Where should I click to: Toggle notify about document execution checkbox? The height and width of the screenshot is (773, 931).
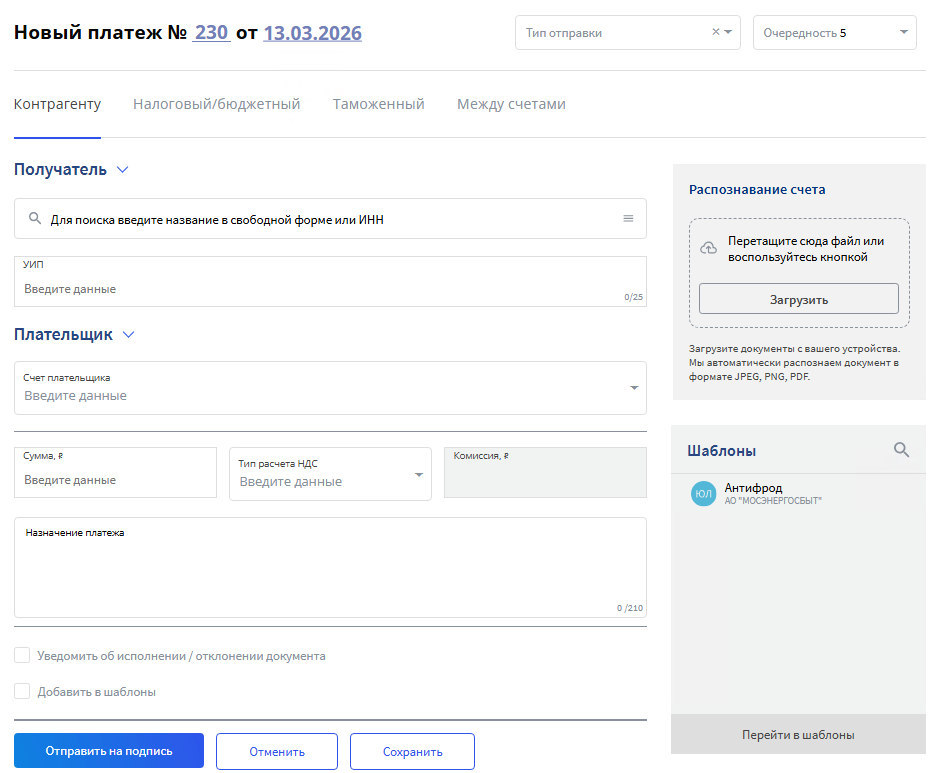pyautogui.click(x=22, y=655)
